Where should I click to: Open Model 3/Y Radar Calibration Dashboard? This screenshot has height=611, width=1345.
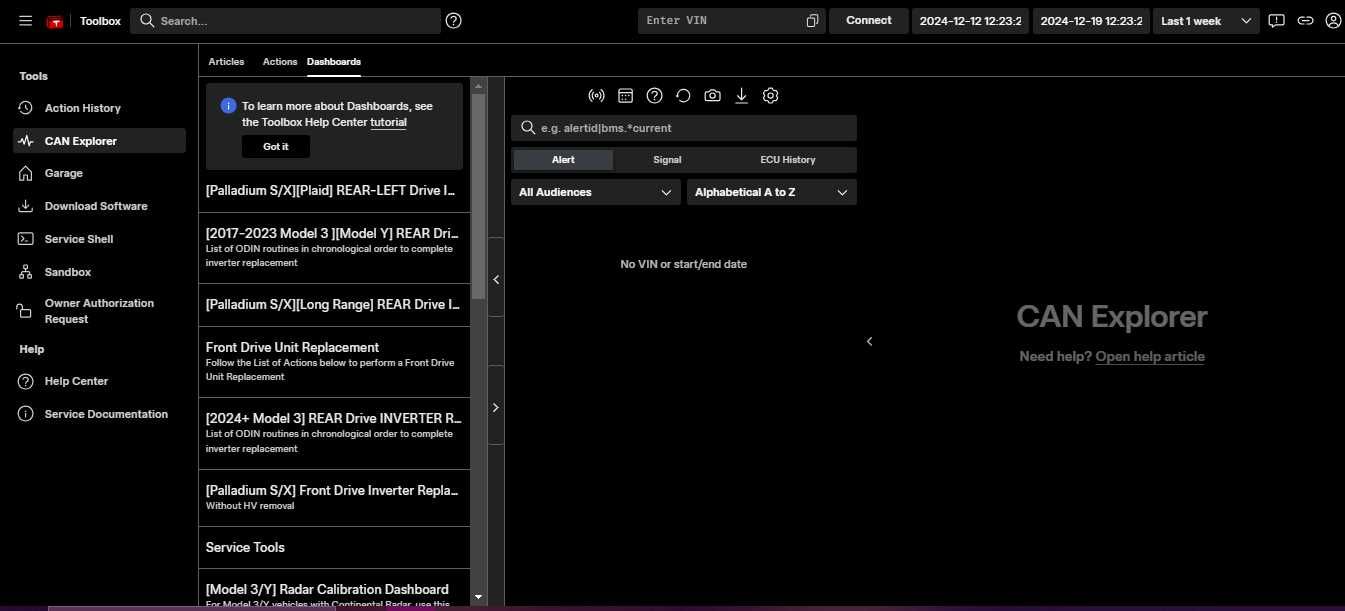(334, 590)
